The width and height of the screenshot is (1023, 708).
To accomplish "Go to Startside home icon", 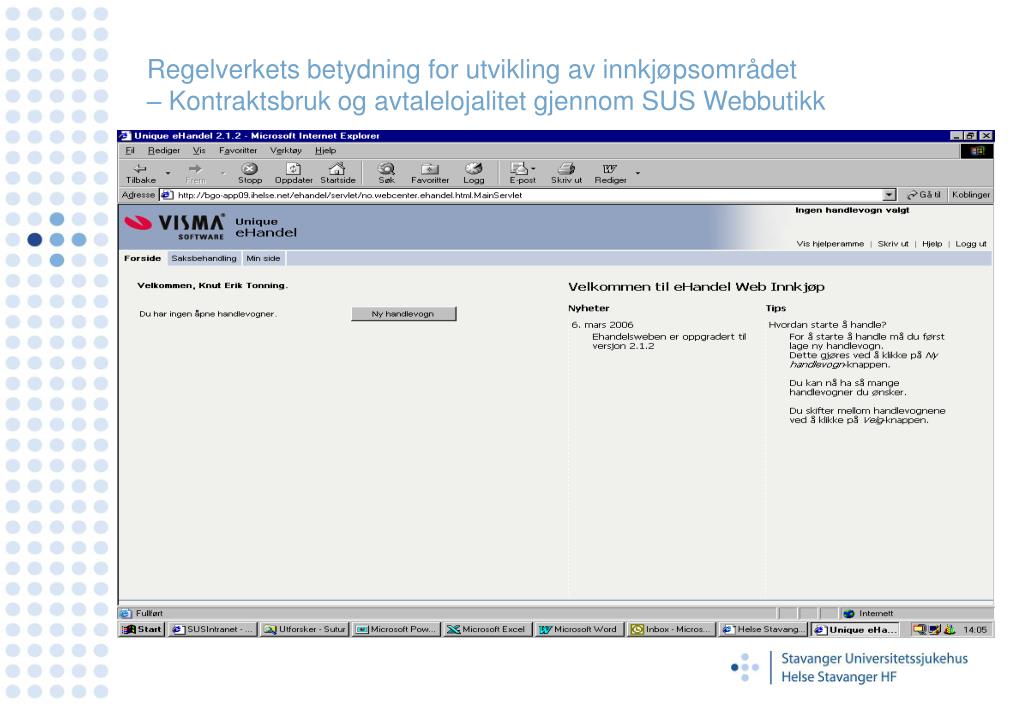I will [337, 169].
